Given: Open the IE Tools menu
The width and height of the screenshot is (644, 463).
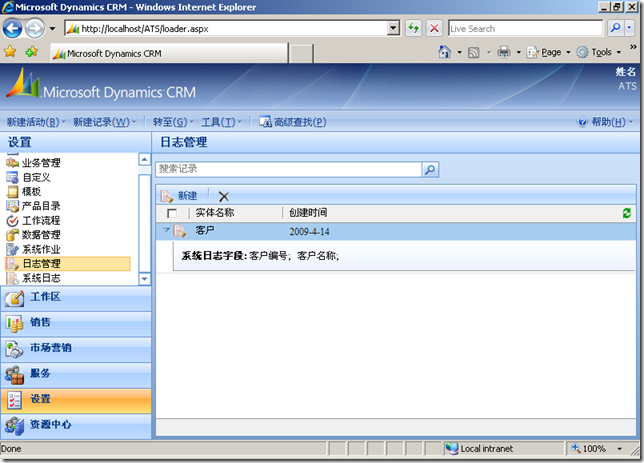Looking at the screenshot, I should (x=599, y=52).
